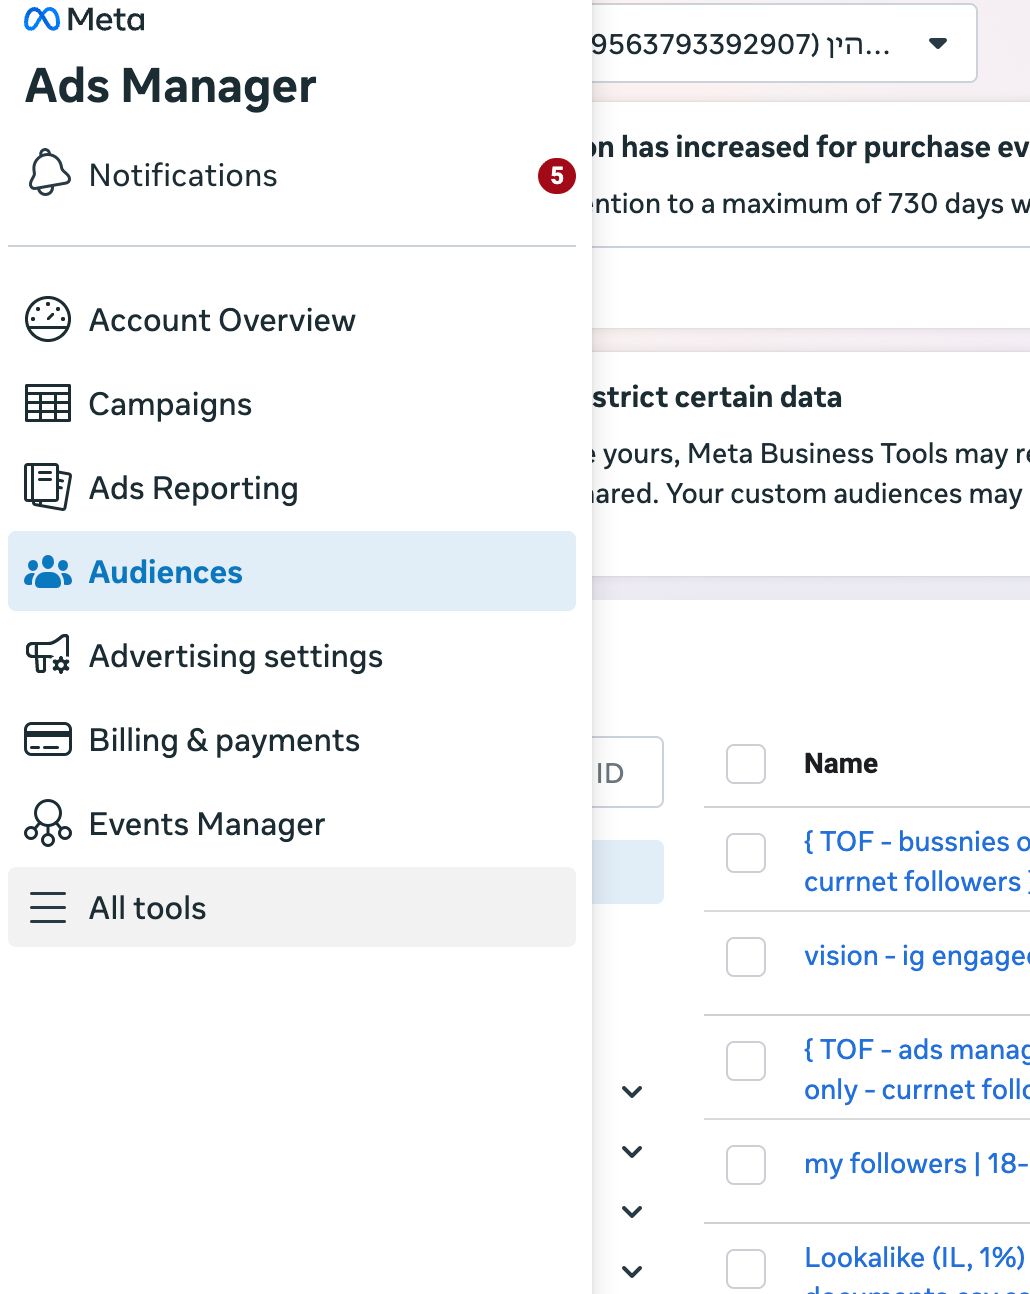Image resolution: width=1030 pixels, height=1294 pixels.
Task: Go to Account Overview
Action: pyautogui.click(x=292, y=320)
